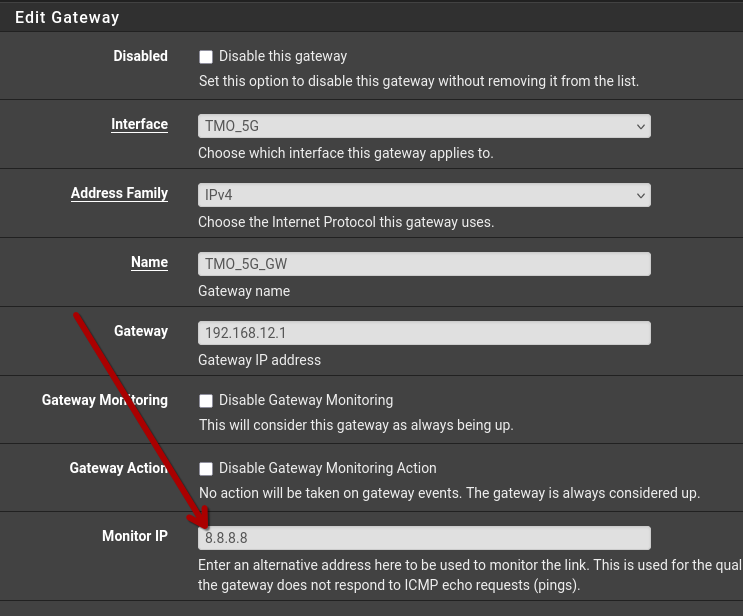Click the Monitor IP field with 8.8.8.8

point(424,538)
